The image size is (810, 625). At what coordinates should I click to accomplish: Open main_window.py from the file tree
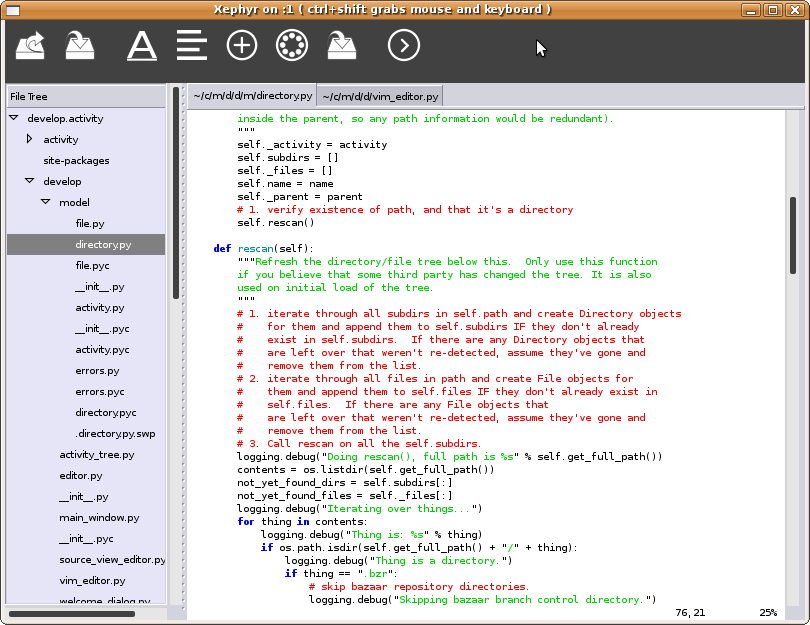coord(99,518)
